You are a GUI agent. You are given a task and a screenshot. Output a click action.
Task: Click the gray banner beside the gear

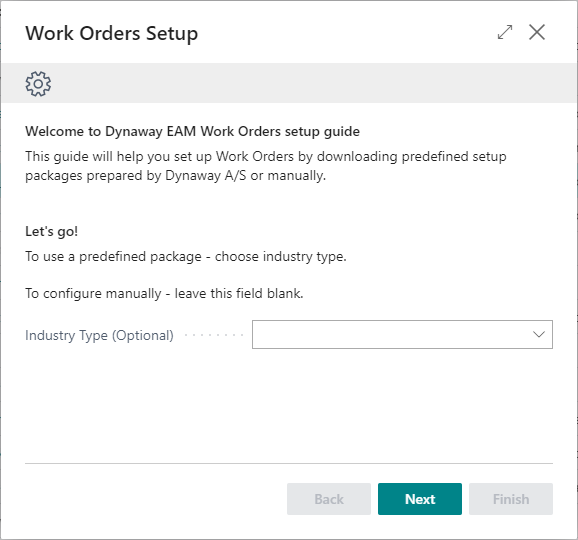[x=313, y=83]
